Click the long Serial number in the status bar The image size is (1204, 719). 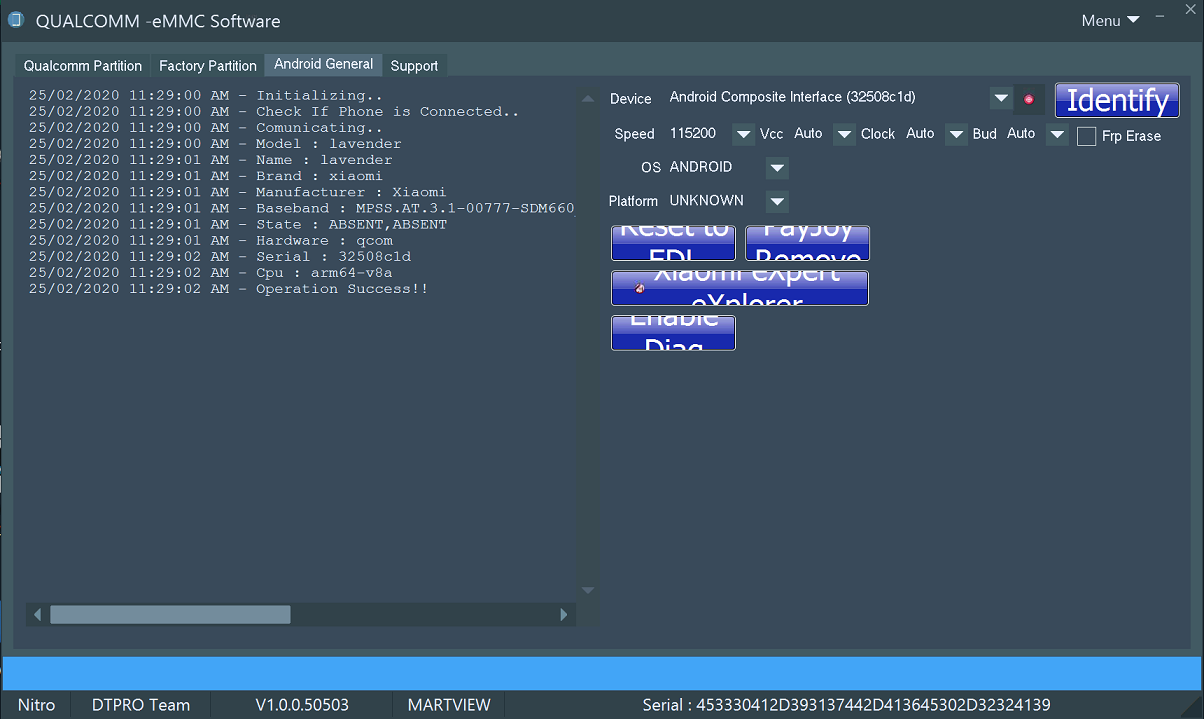click(846, 705)
